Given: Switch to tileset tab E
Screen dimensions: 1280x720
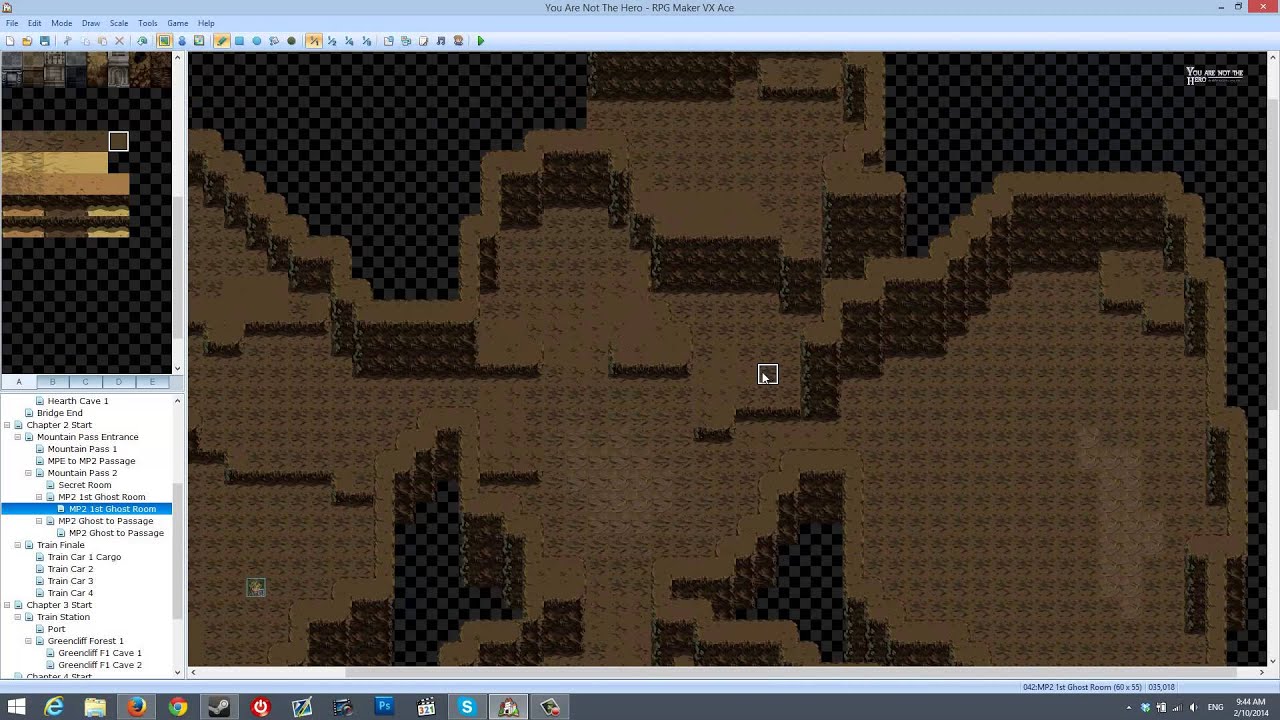Looking at the screenshot, I should (x=152, y=382).
